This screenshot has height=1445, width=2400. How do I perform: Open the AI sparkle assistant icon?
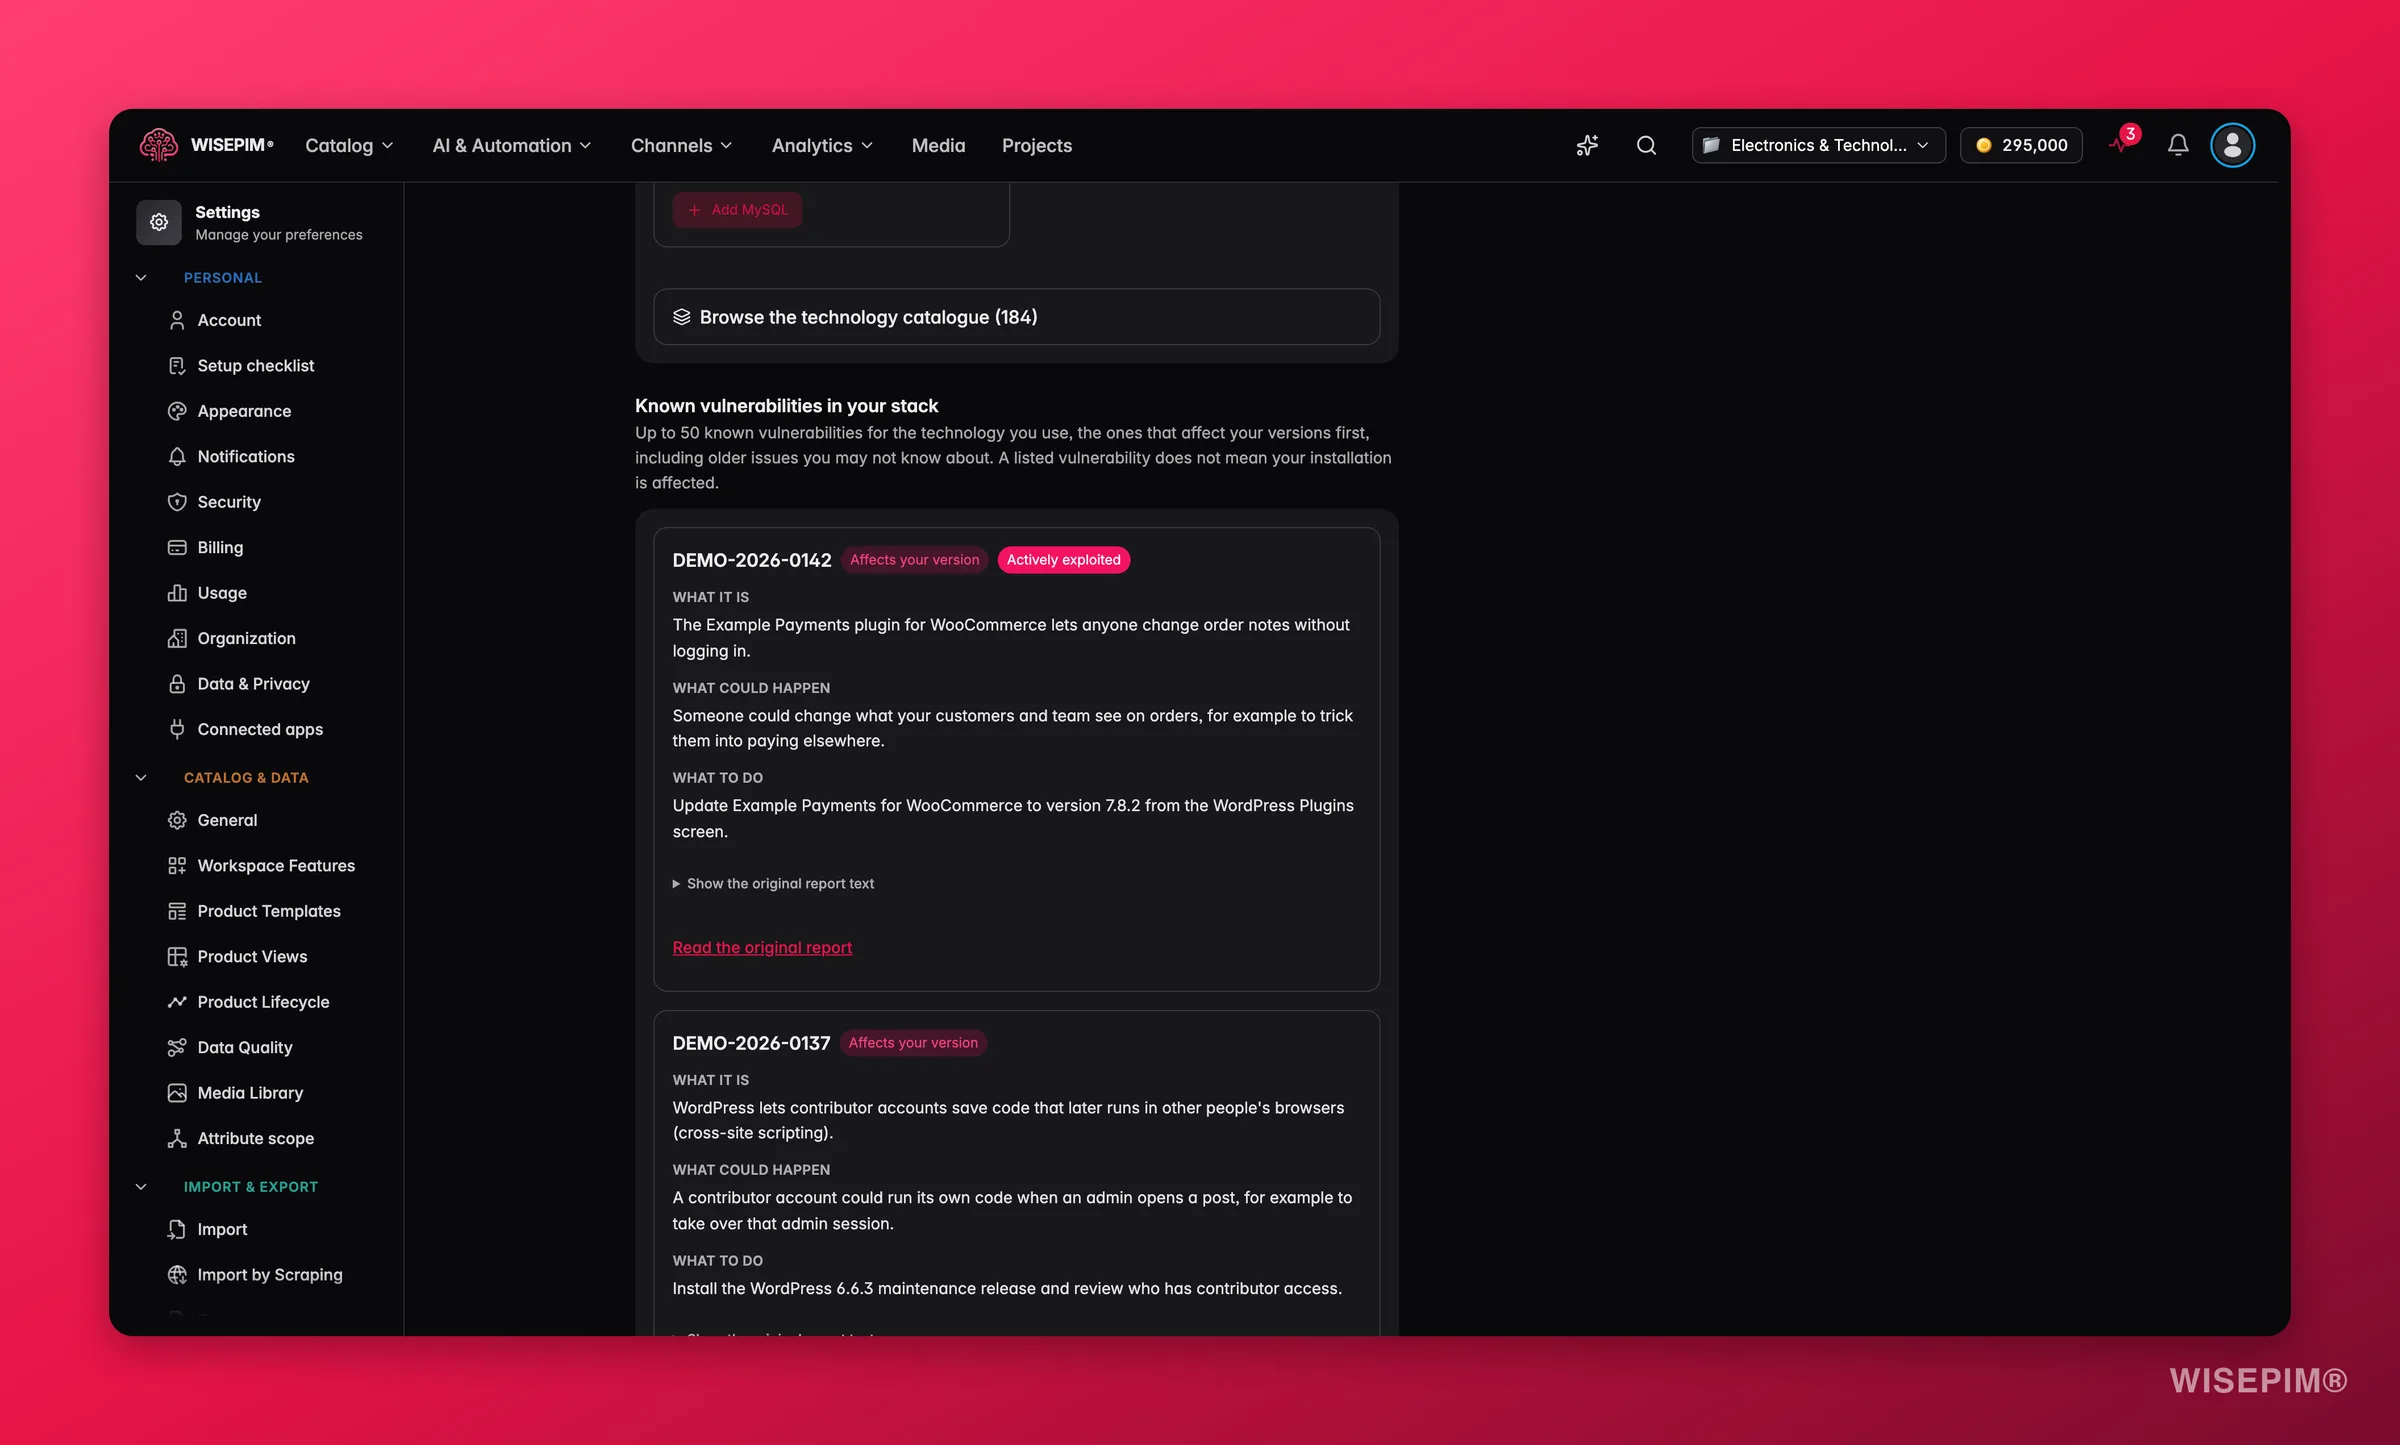coord(1587,145)
